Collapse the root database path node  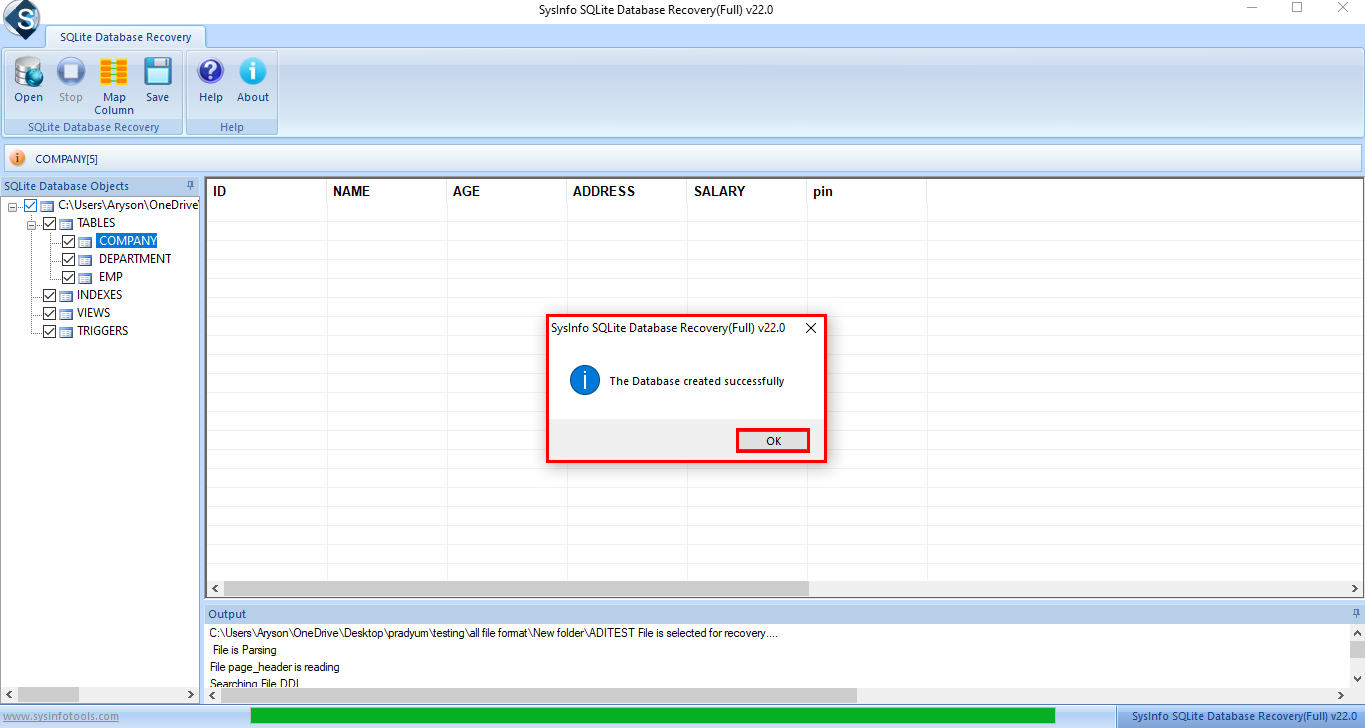pyautogui.click(x=12, y=206)
